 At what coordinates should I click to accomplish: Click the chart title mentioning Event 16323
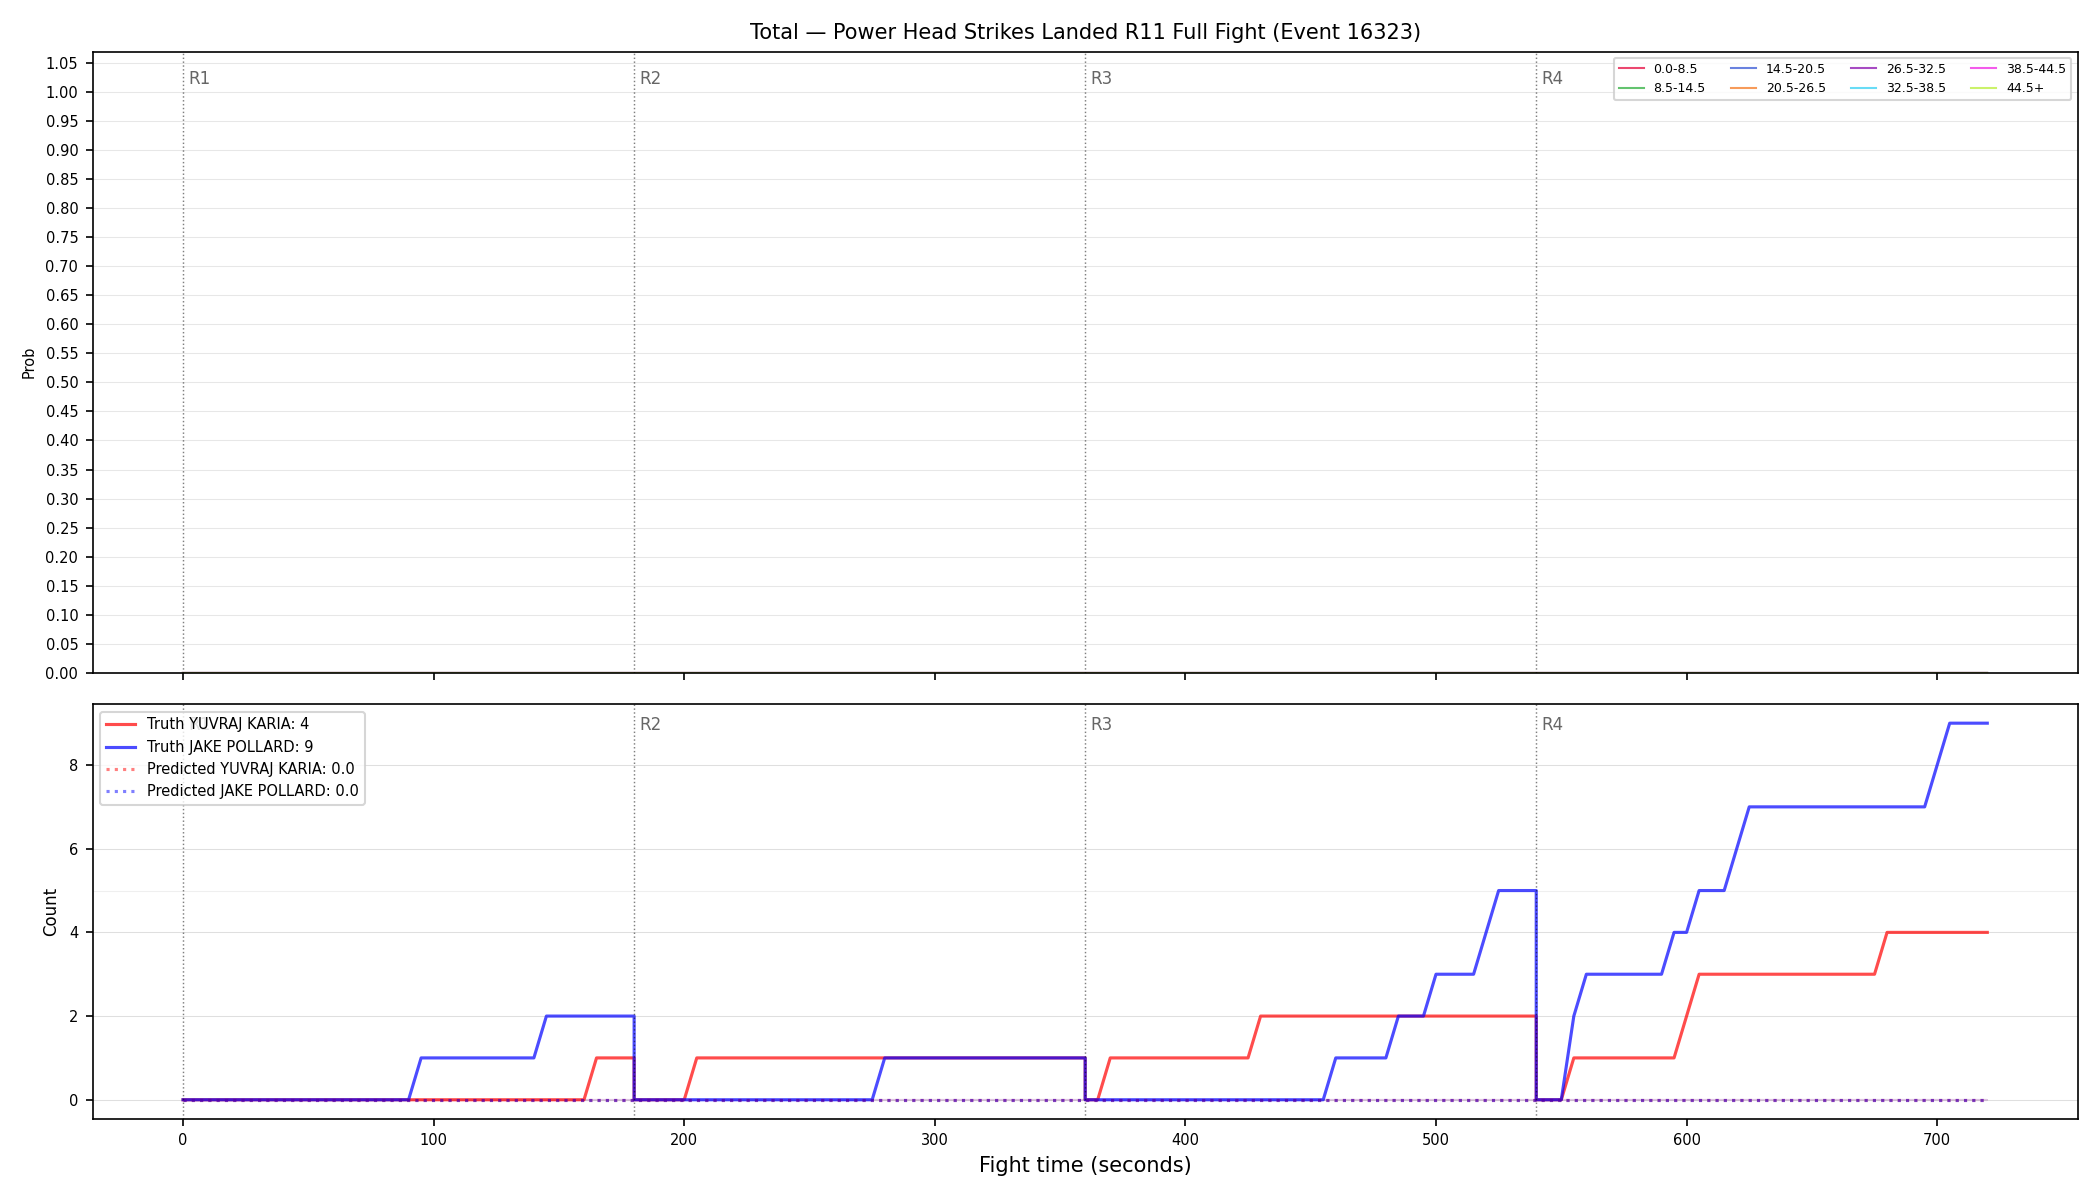point(1085,32)
